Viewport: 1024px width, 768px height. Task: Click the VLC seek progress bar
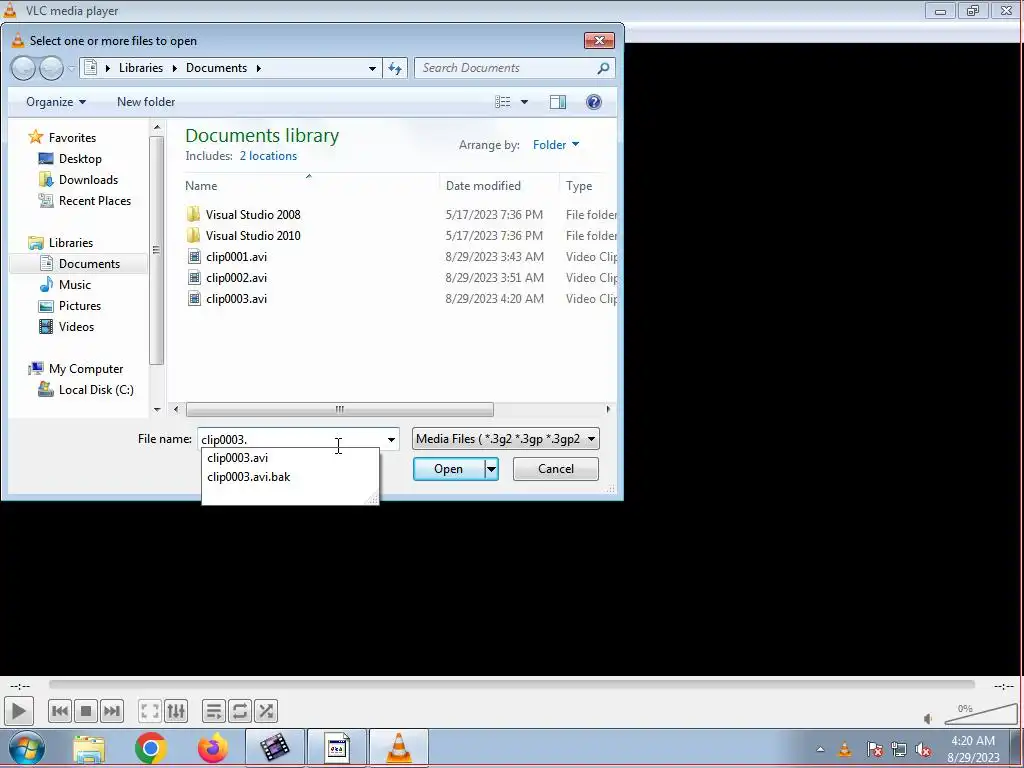pos(511,684)
